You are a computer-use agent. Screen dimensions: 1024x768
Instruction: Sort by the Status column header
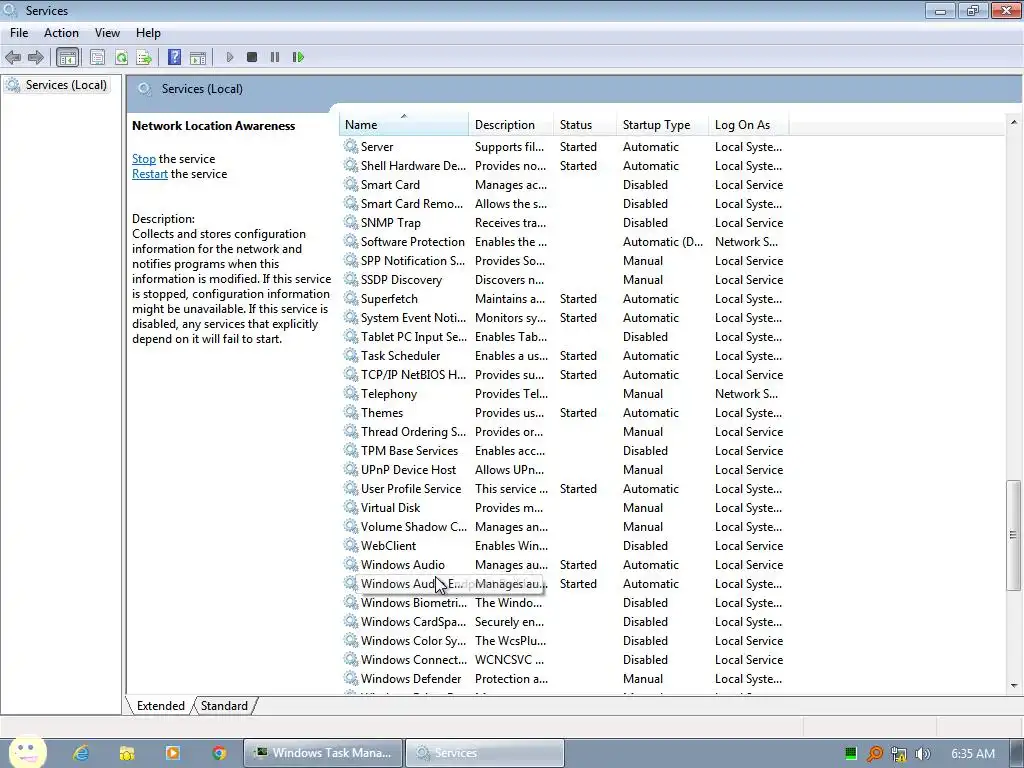[584, 125]
